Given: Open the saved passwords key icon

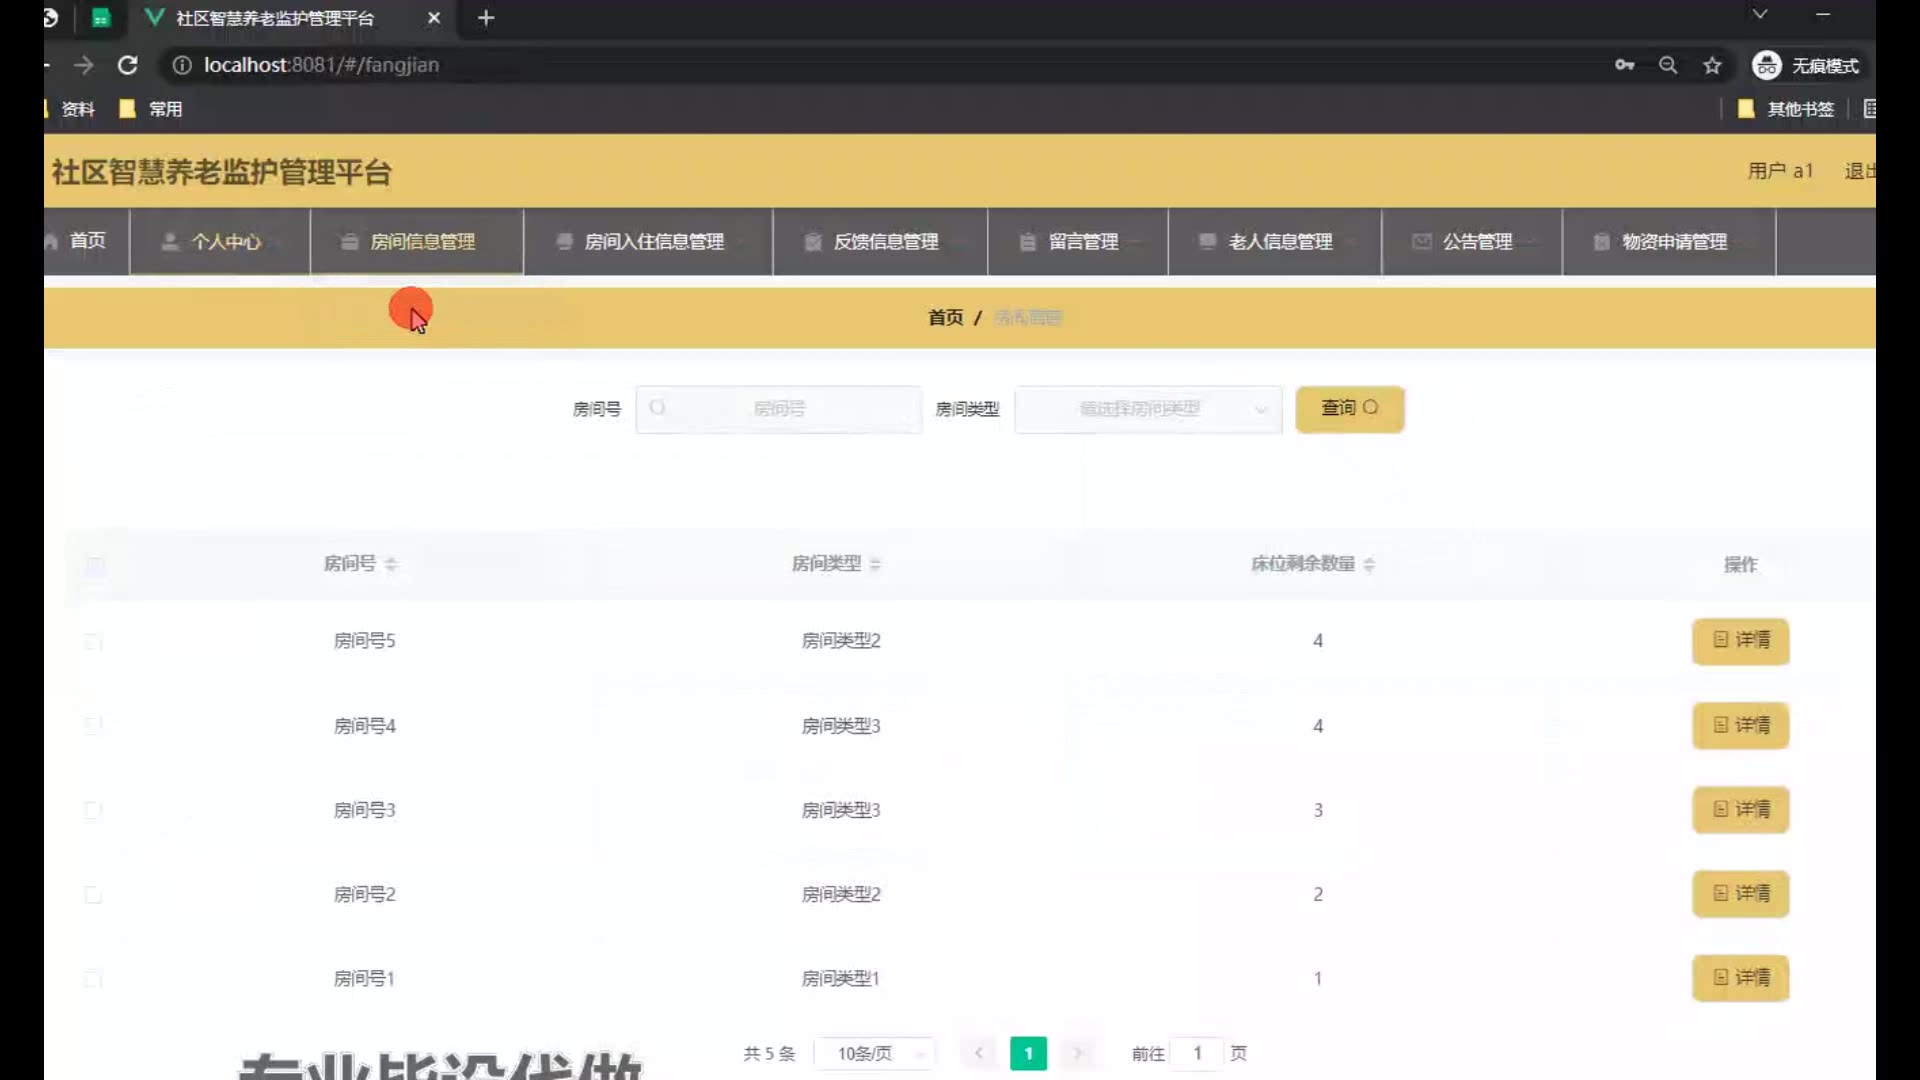Looking at the screenshot, I should tap(1624, 65).
